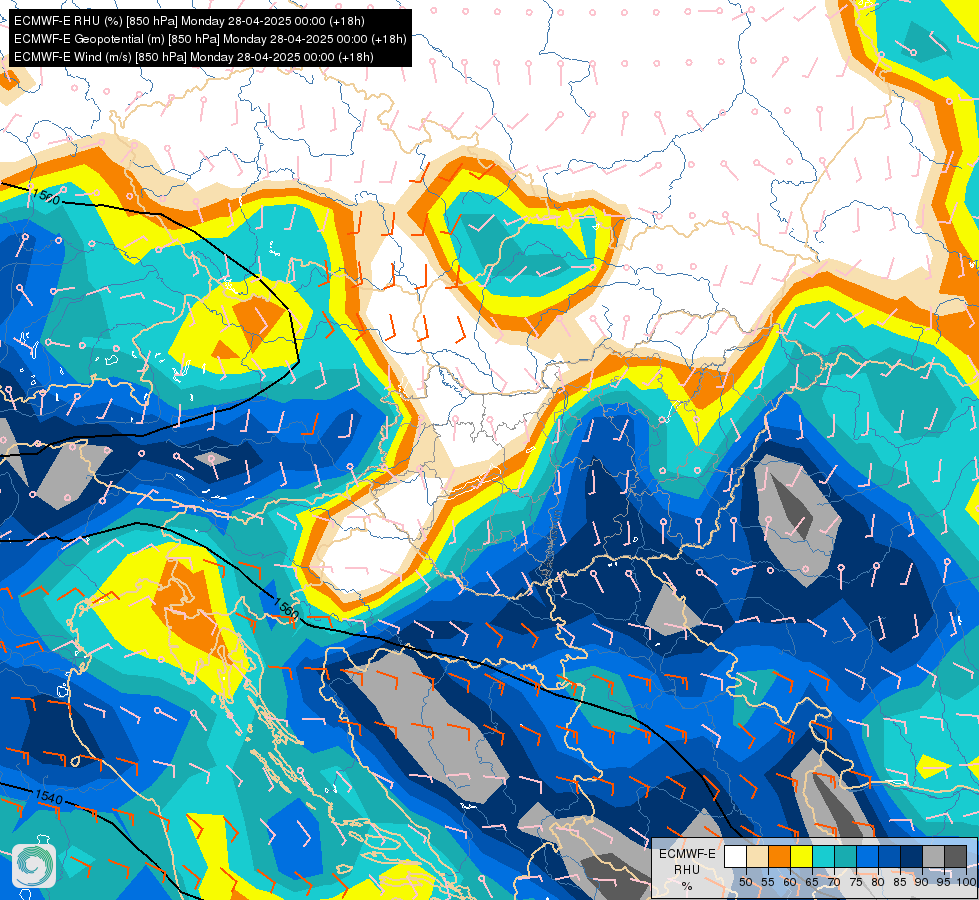Image resolution: width=979 pixels, height=900 pixels.
Task: Select the dark grey 95–100% legend swatch
Action: 955,856
